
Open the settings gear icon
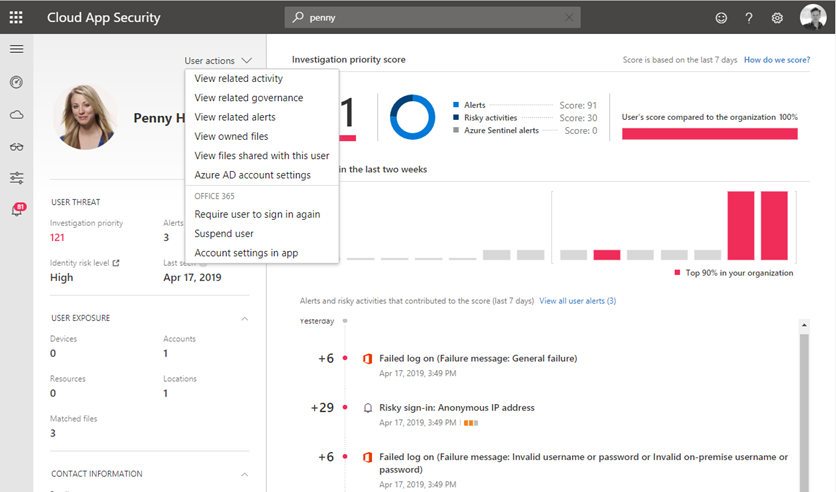pos(777,18)
